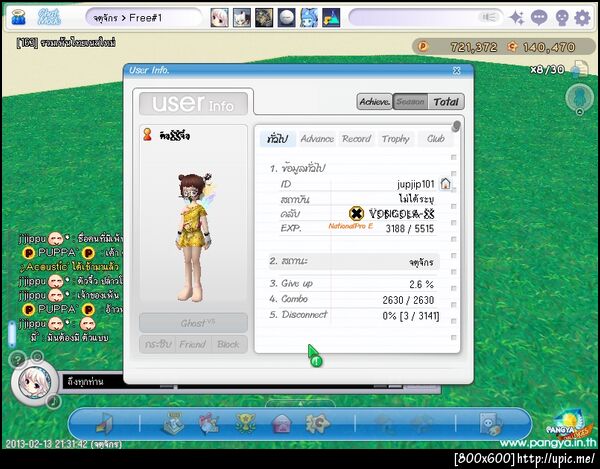Click the Block button
Viewport: 600px width, 469px height.
(x=228, y=344)
